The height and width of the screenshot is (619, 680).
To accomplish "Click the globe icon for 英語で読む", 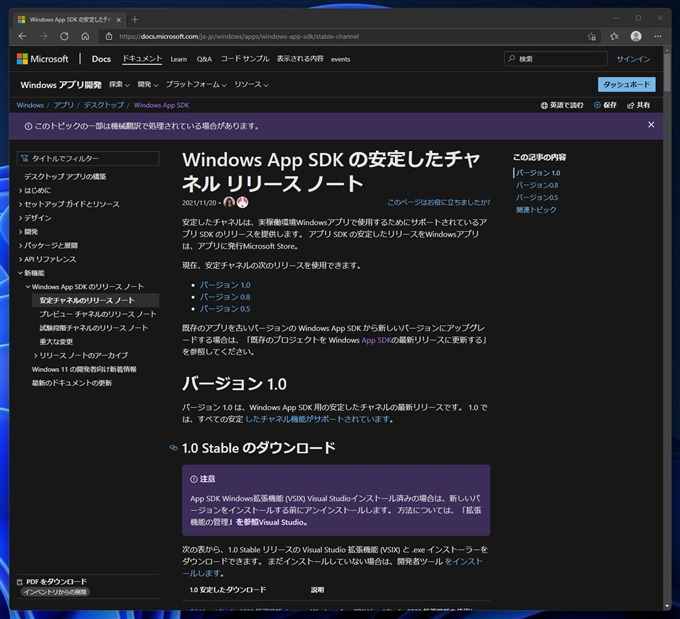I will click(544, 105).
